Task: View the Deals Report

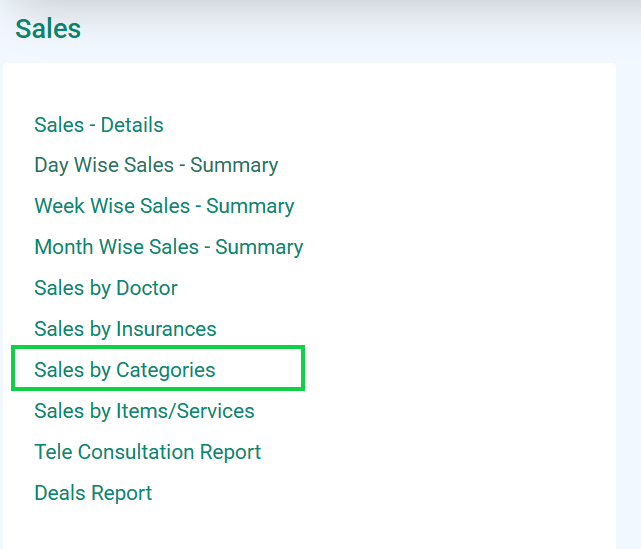Action: click(x=93, y=493)
